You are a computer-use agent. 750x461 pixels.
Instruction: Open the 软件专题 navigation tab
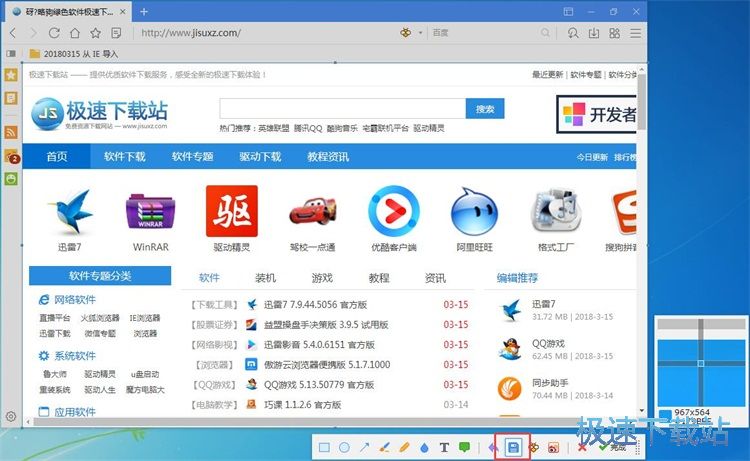click(192, 156)
